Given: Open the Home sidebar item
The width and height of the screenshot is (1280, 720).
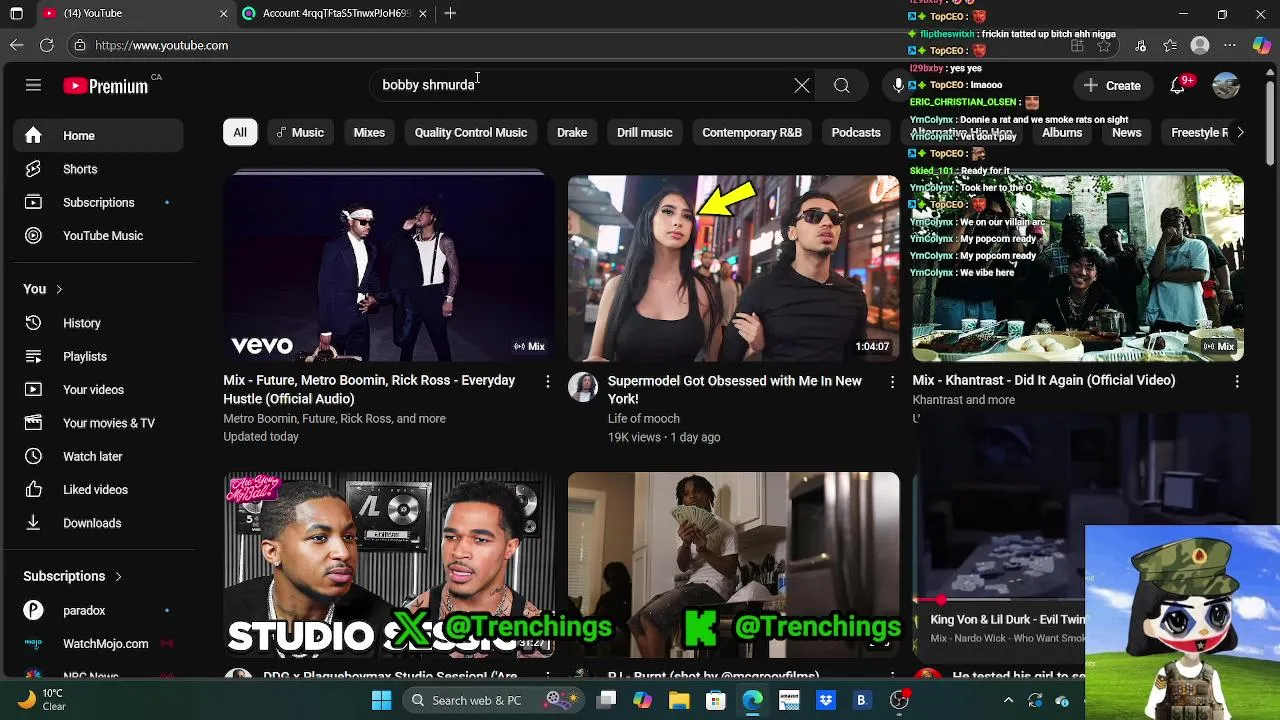Looking at the screenshot, I should (x=98, y=136).
